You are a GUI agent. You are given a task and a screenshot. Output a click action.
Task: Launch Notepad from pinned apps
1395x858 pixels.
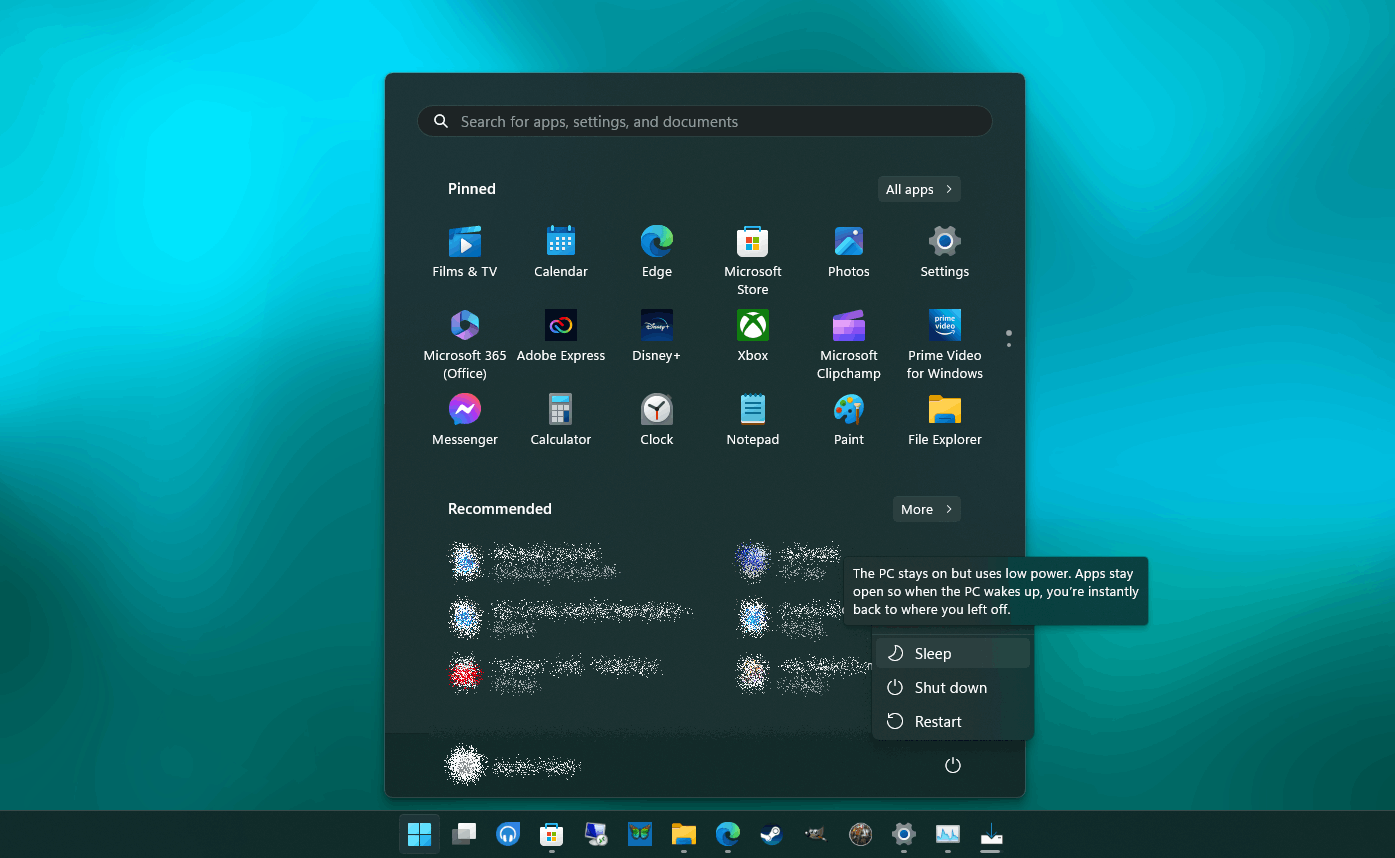[x=753, y=420]
